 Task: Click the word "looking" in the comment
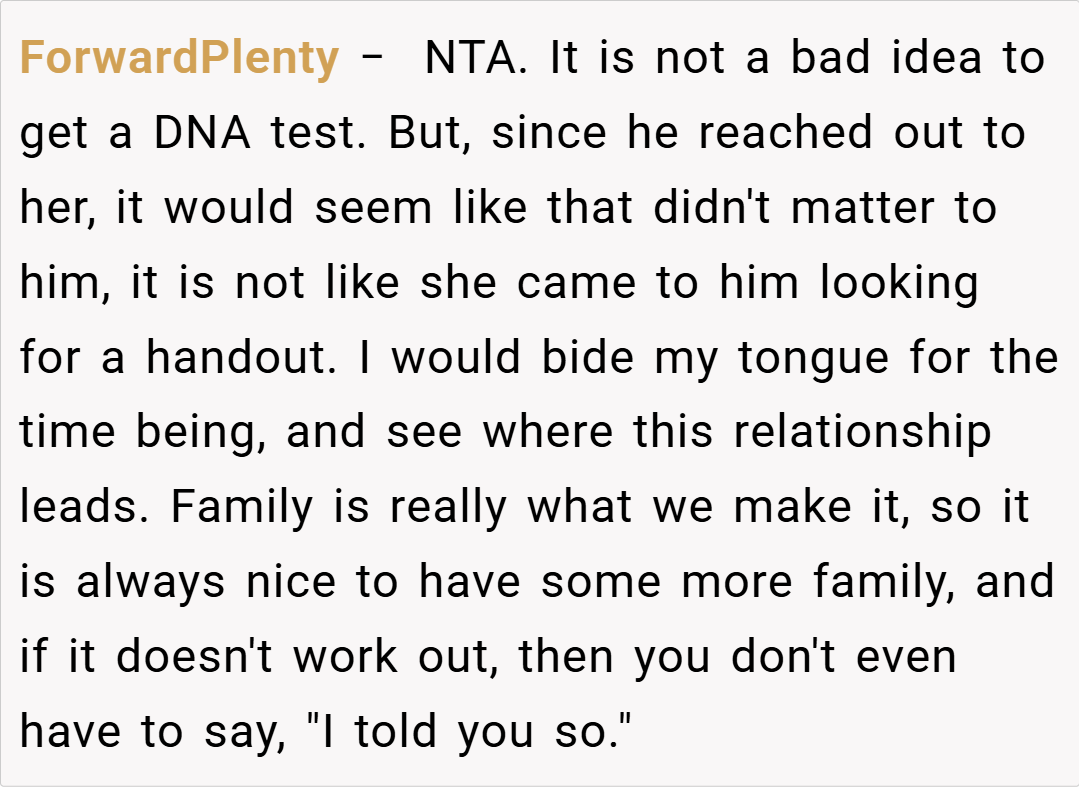pyautogui.click(x=899, y=283)
